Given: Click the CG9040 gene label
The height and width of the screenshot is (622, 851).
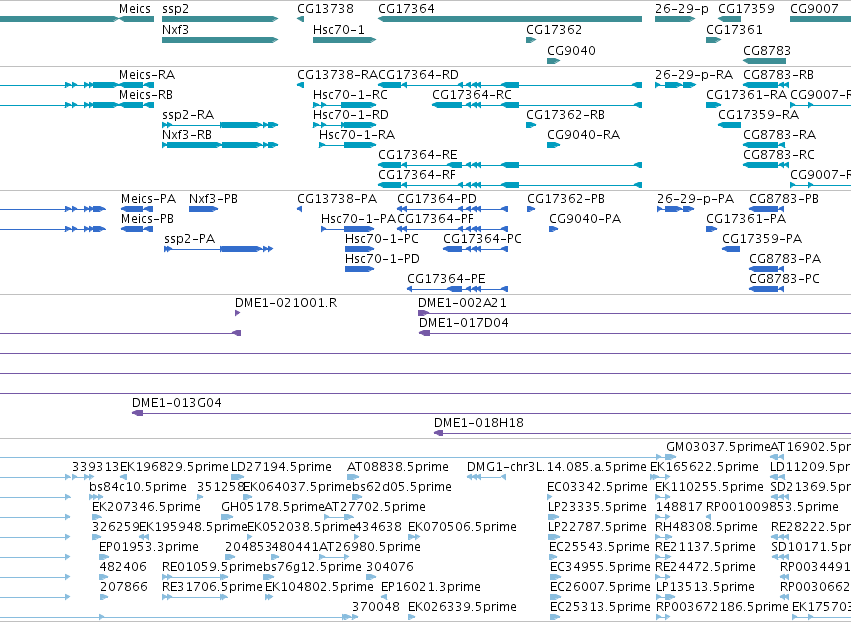Looking at the screenshot, I should [x=571, y=50].
